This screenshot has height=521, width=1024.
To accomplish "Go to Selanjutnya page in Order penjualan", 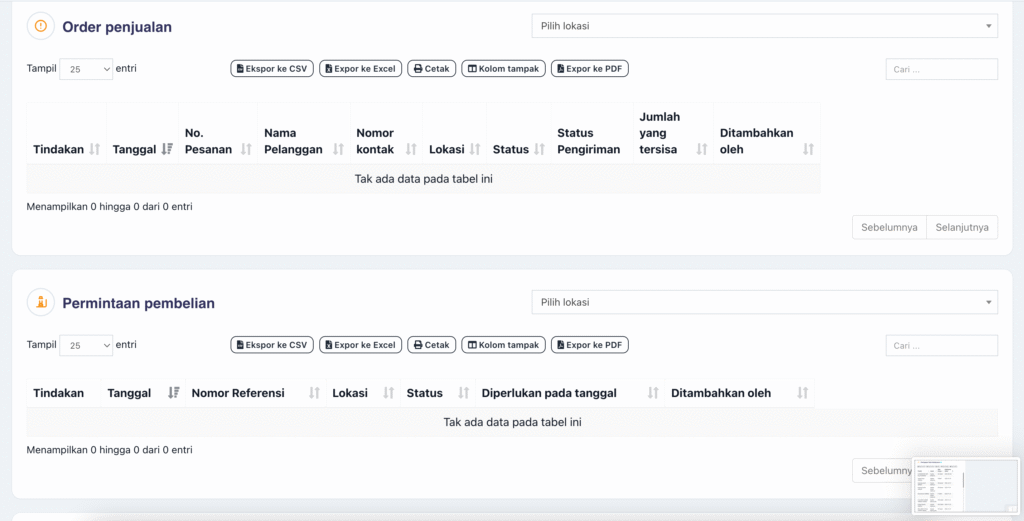I will pos(961,228).
